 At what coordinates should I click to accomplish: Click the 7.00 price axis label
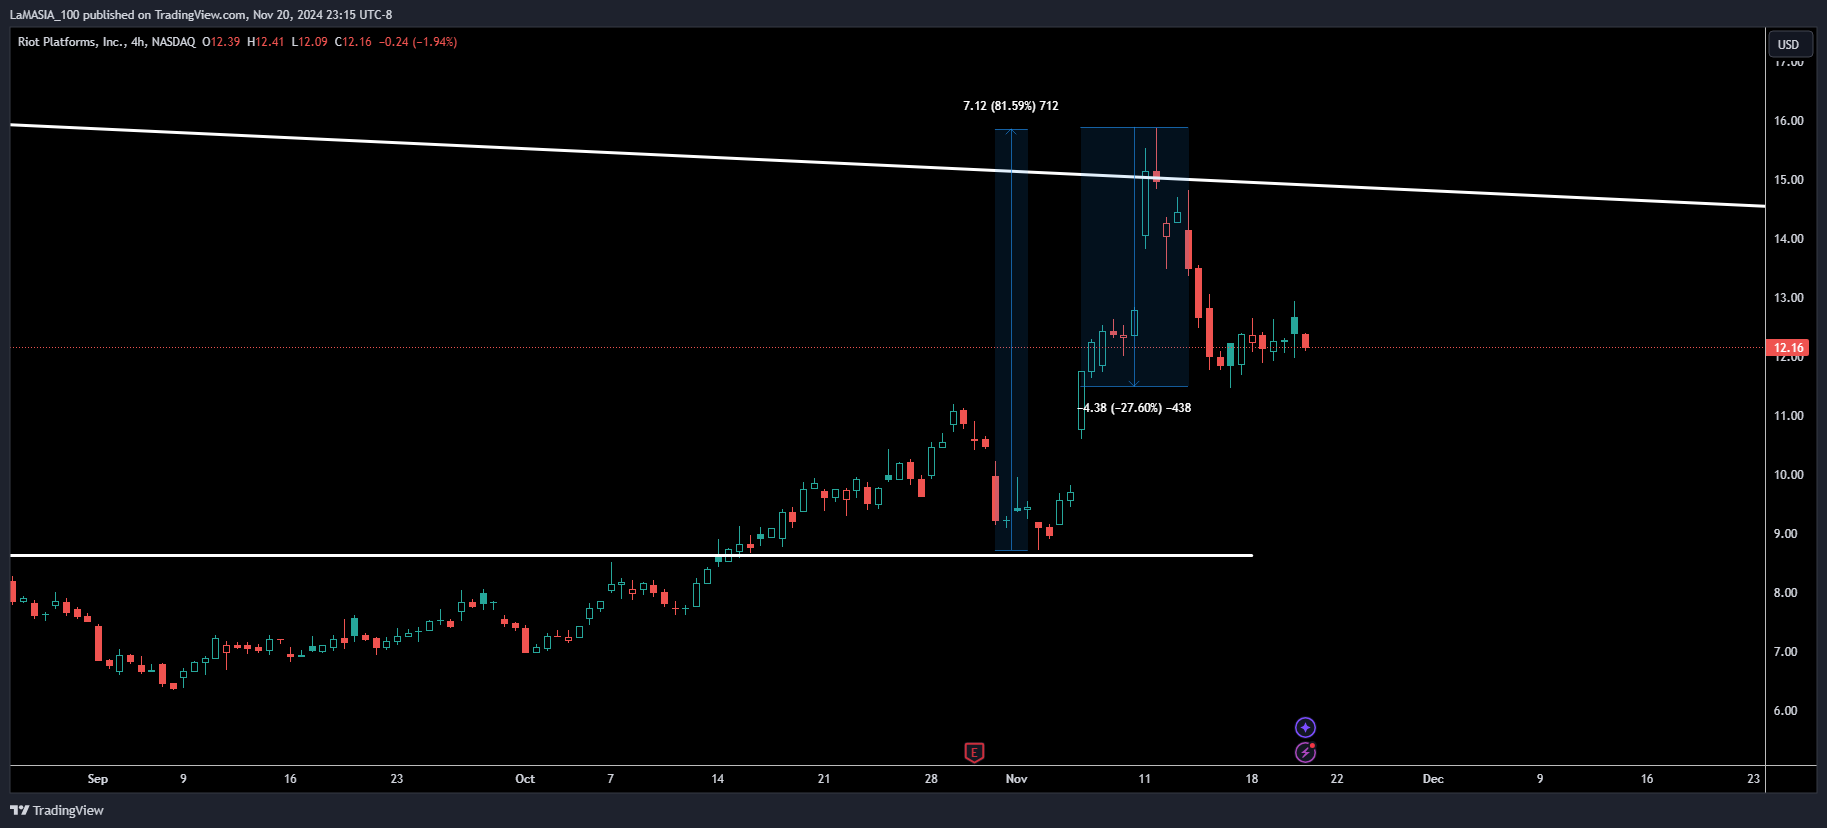point(1785,652)
